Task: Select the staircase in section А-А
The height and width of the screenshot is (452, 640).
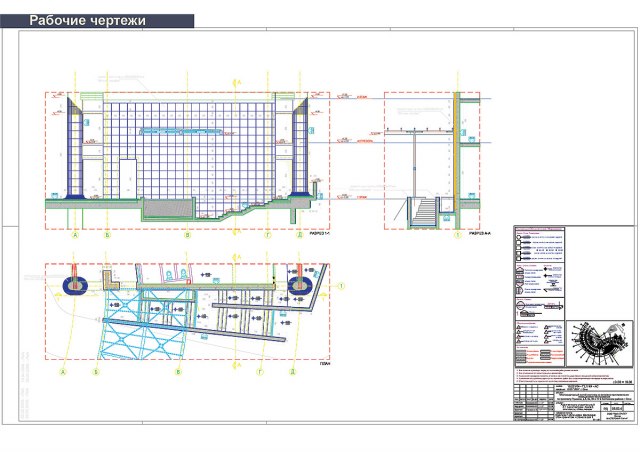Action: [x=424, y=212]
